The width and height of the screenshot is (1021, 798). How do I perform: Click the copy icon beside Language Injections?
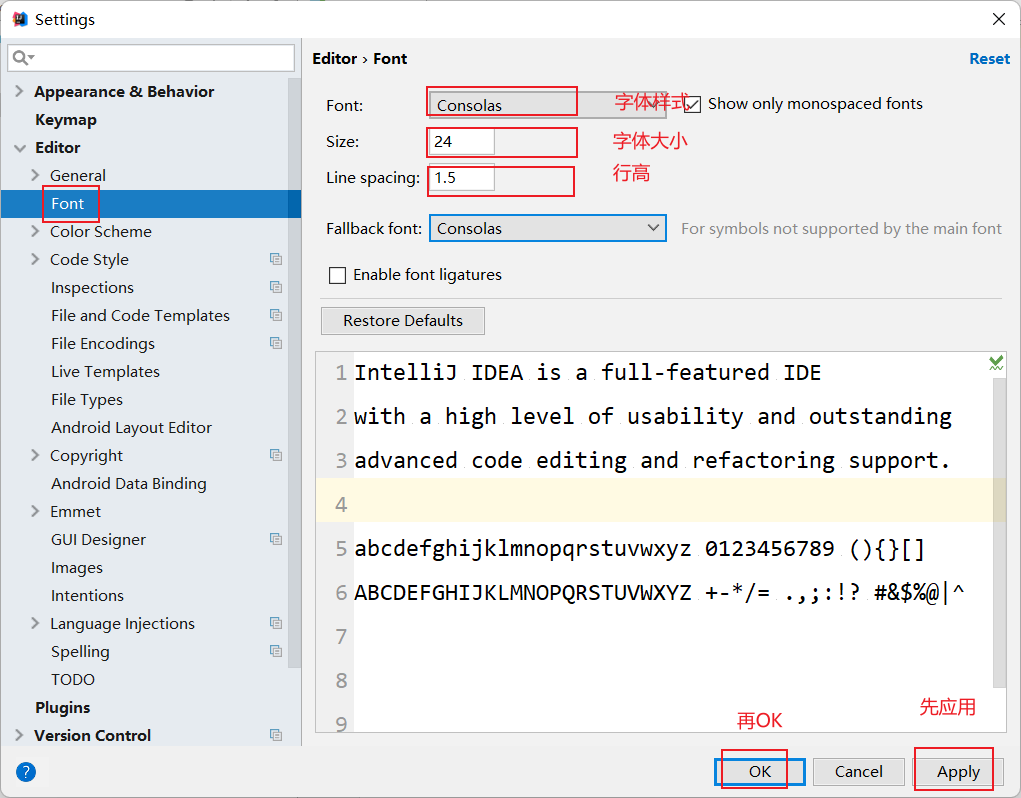(276, 623)
